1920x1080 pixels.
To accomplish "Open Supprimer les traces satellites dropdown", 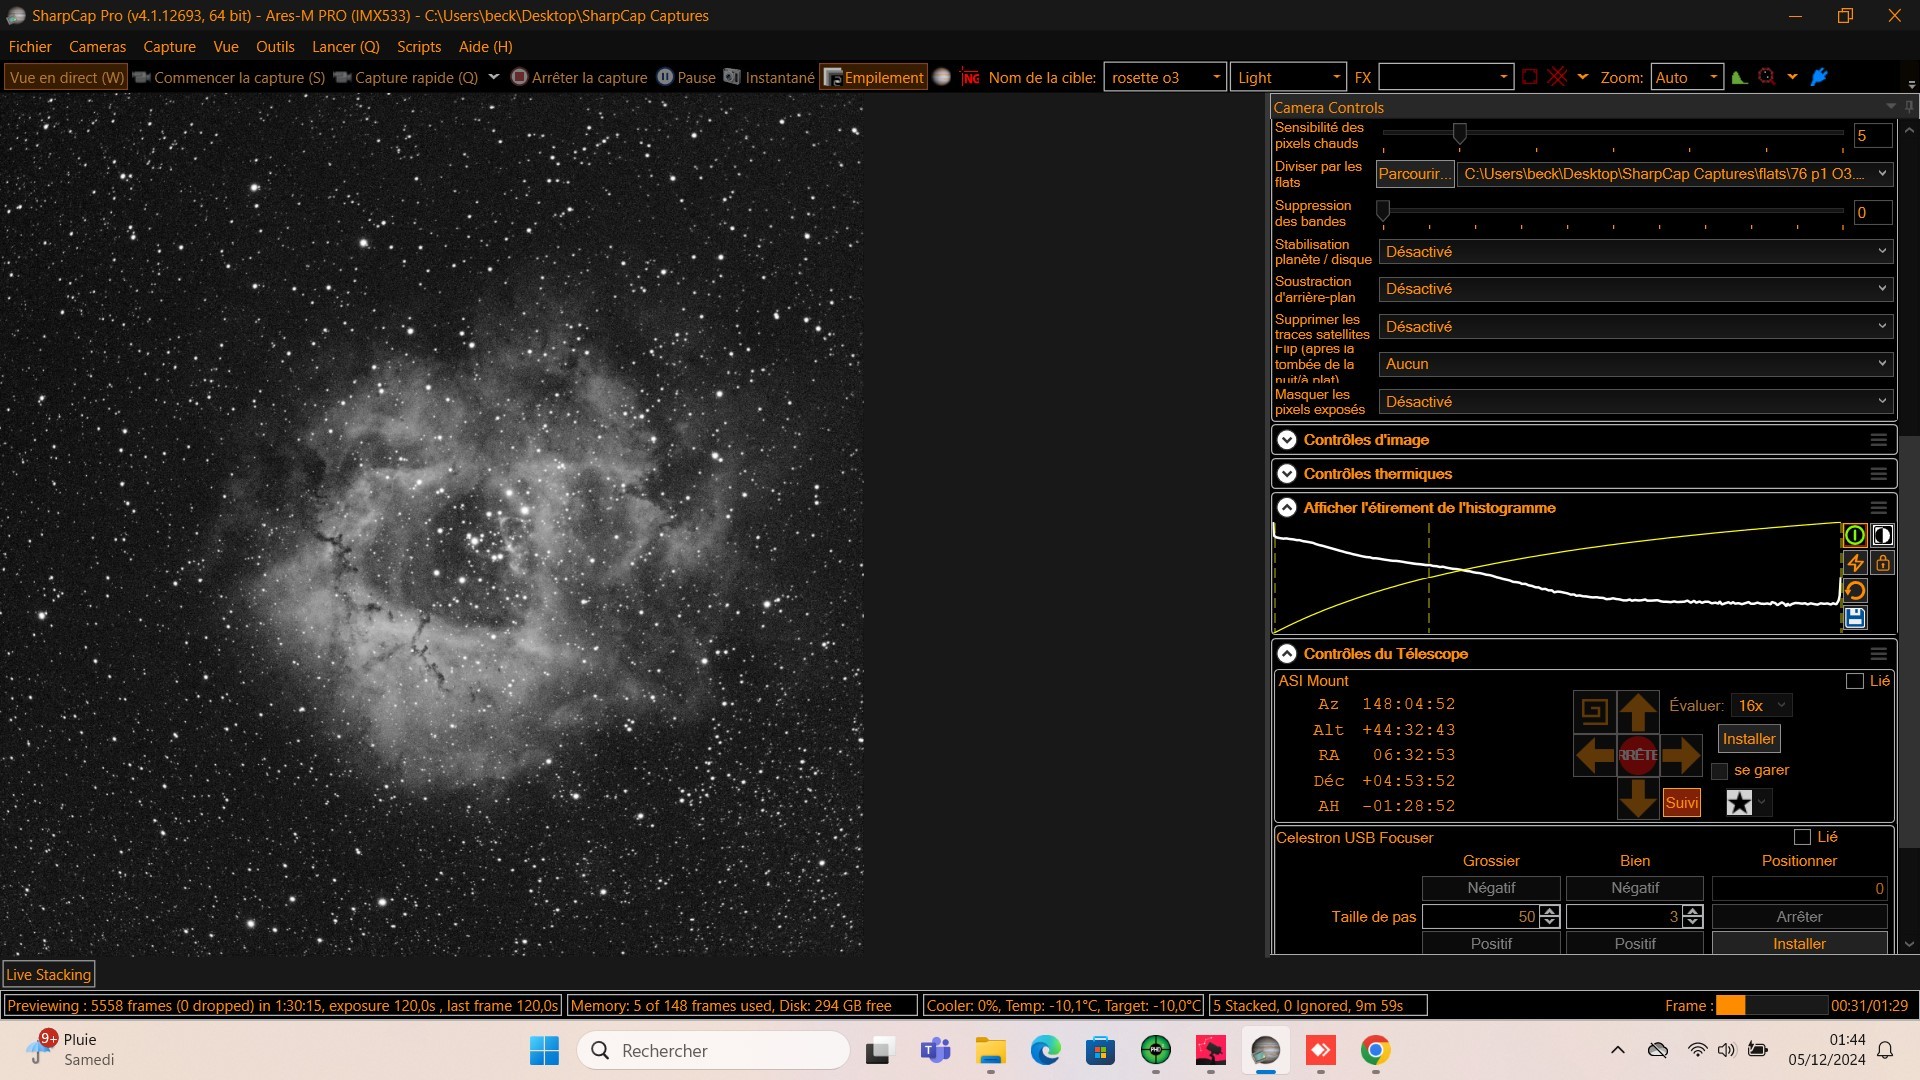I will pos(1635,327).
